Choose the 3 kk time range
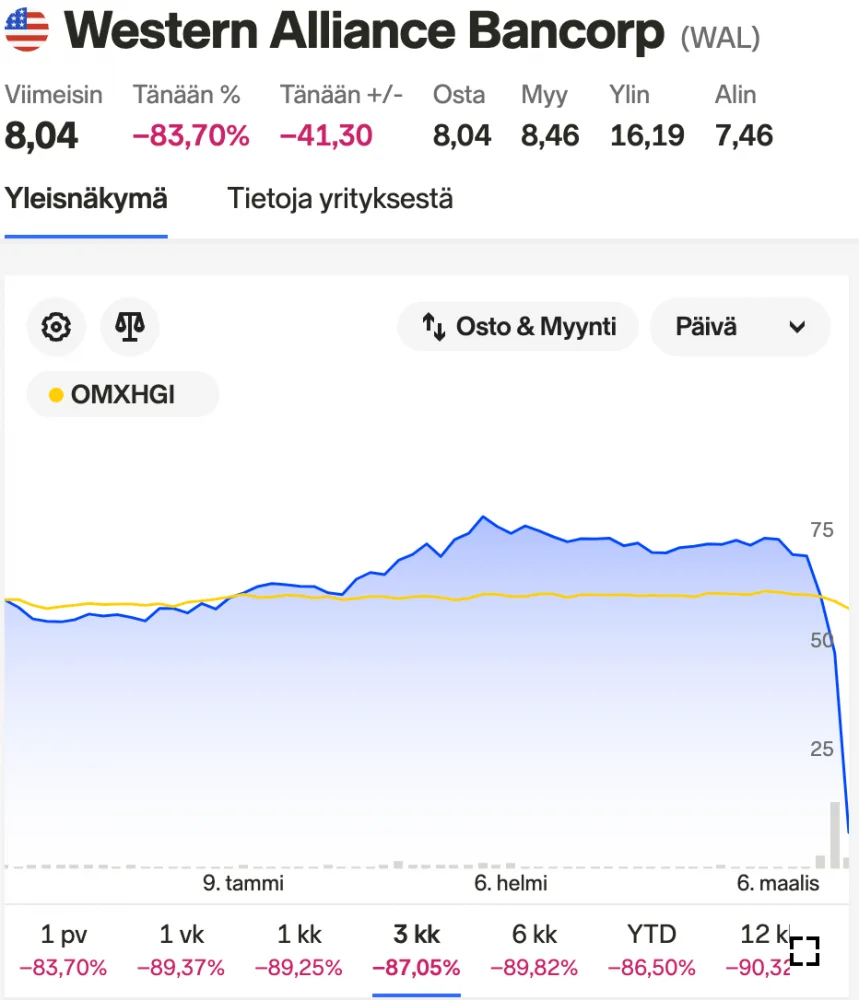Image resolution: width=859 pixels, height=1000 pixels. 416,949
